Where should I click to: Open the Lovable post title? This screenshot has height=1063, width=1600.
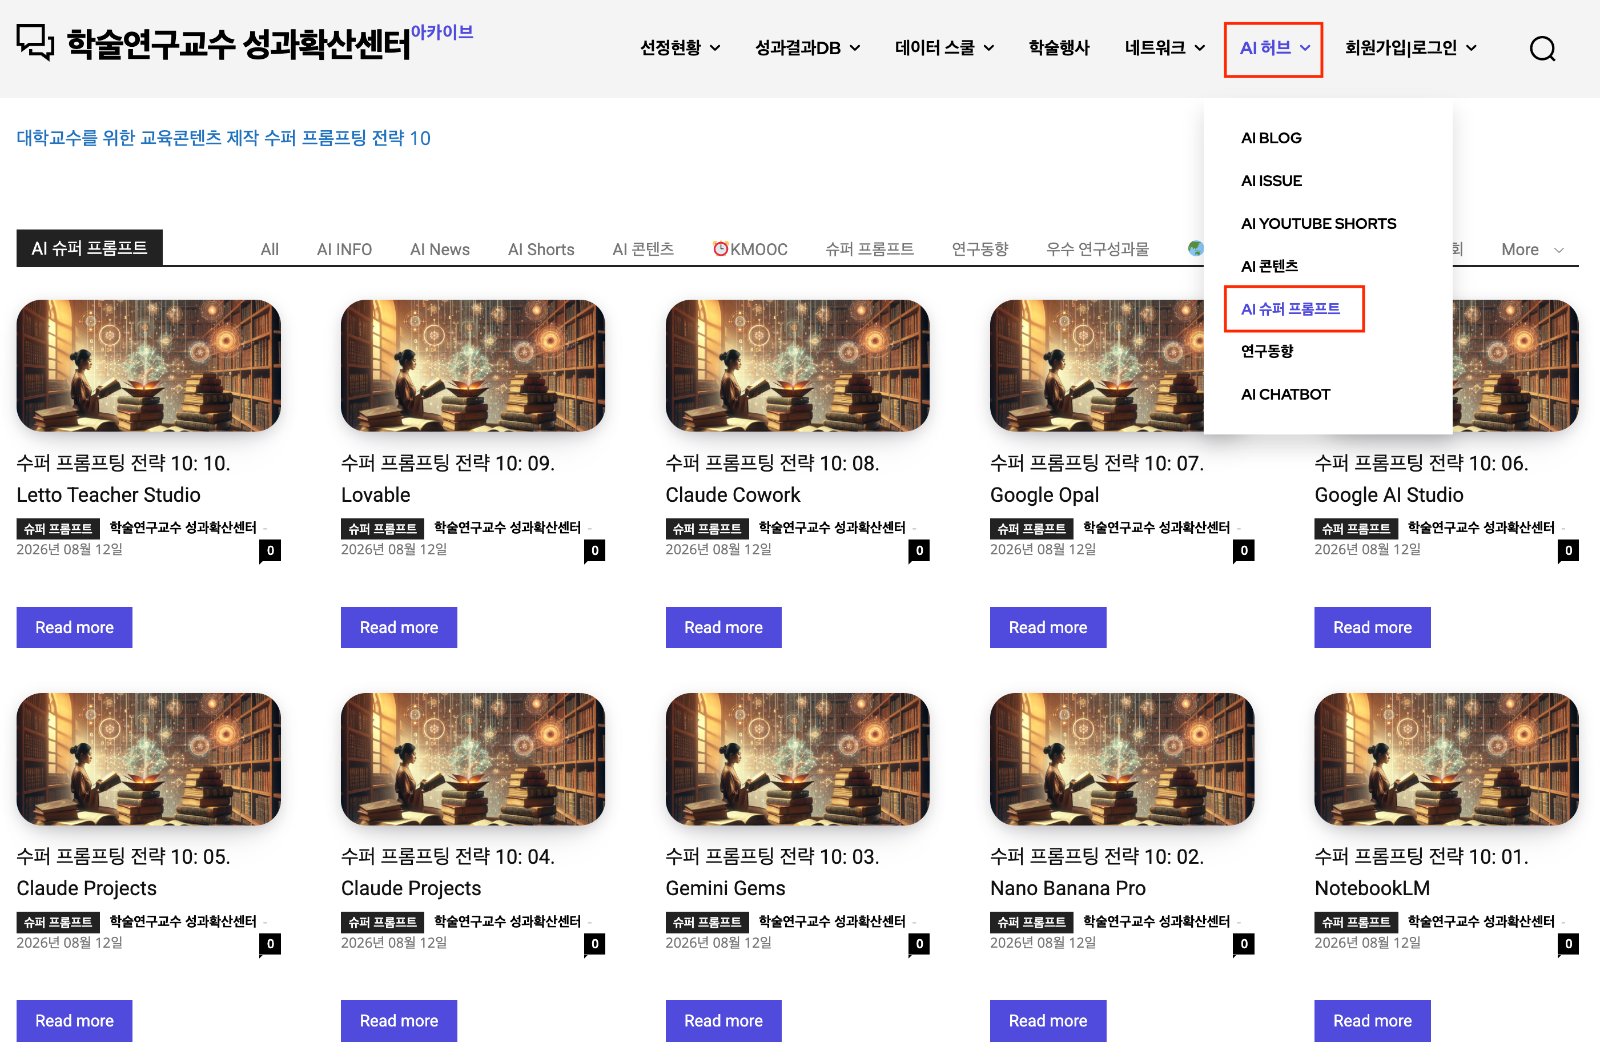[x=448, y=479]
